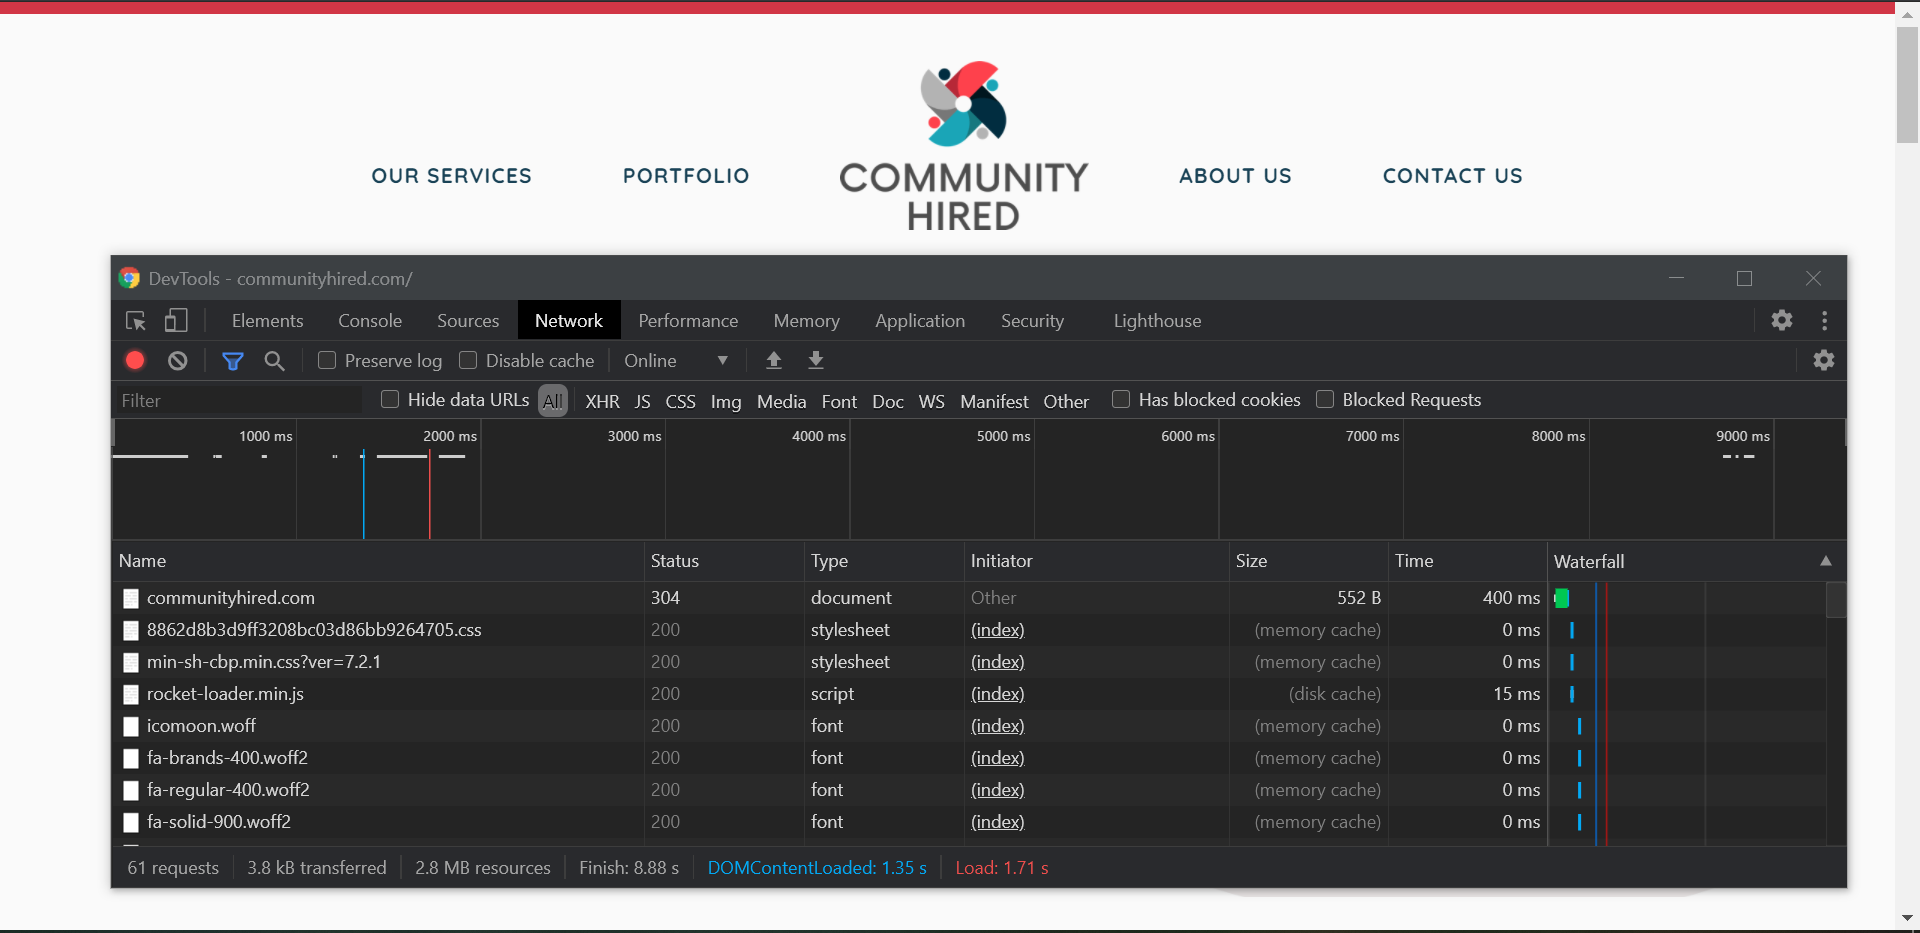This screenshot has width=1920, height=933.
Task: Open the Online throttling dropdown
Action: pos(675,361)
